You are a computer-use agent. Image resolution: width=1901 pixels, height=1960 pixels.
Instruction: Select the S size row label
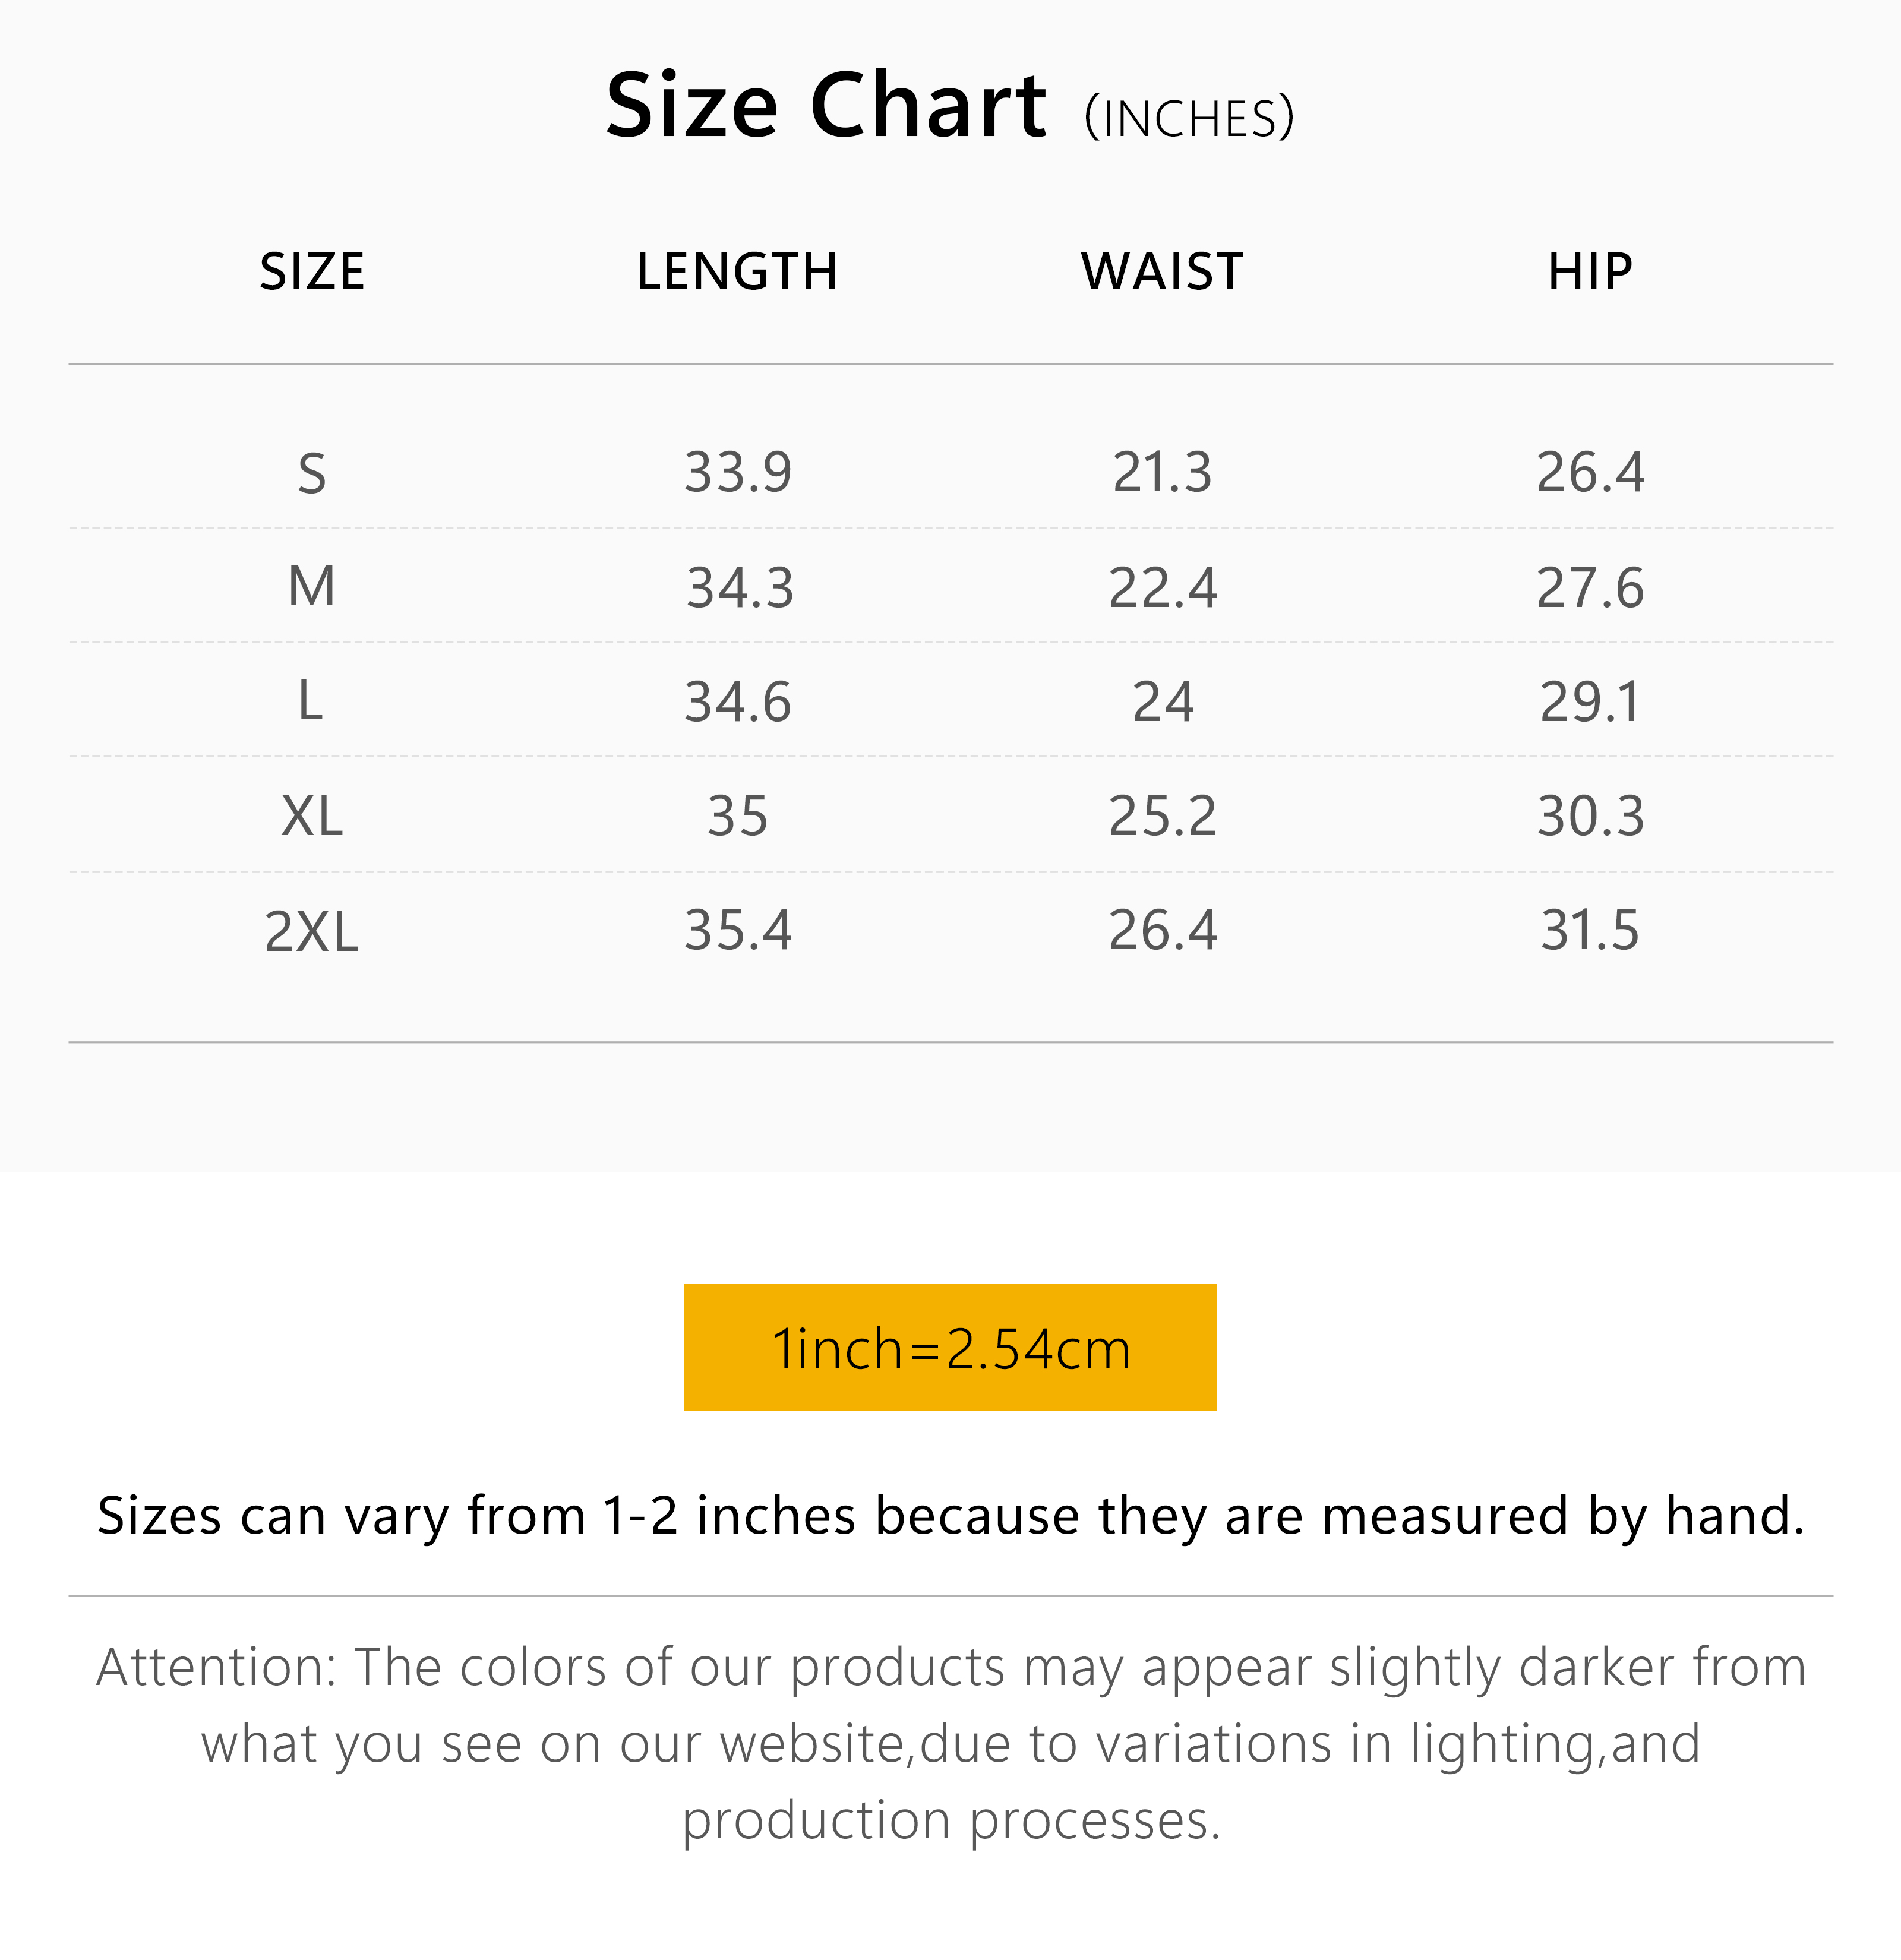click(312, 473)
